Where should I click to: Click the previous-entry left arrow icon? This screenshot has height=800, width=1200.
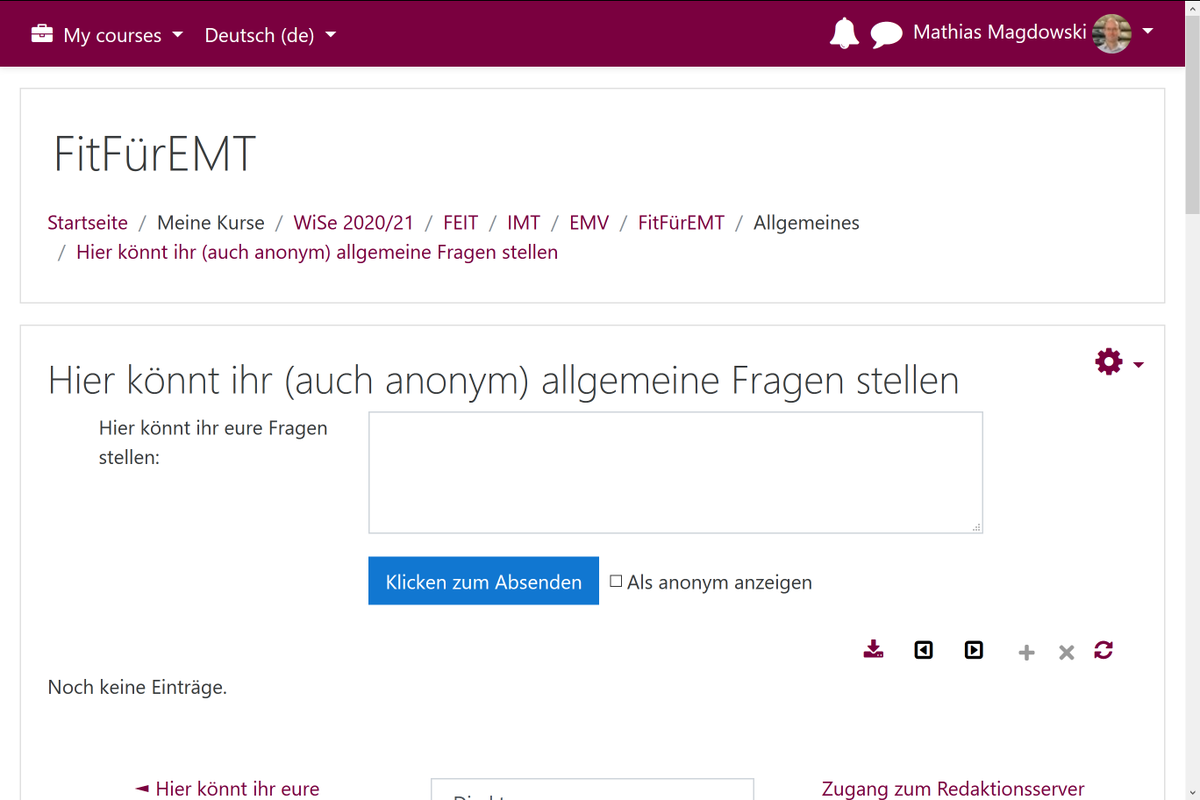(923, 650)
